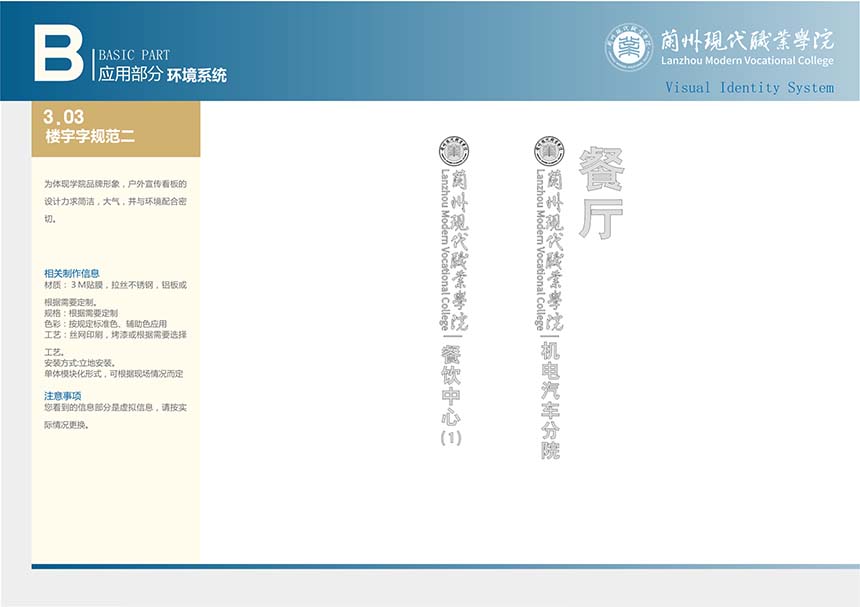Click the round emblem atop the right sign

pyautogui.click(x=548, y=152)
